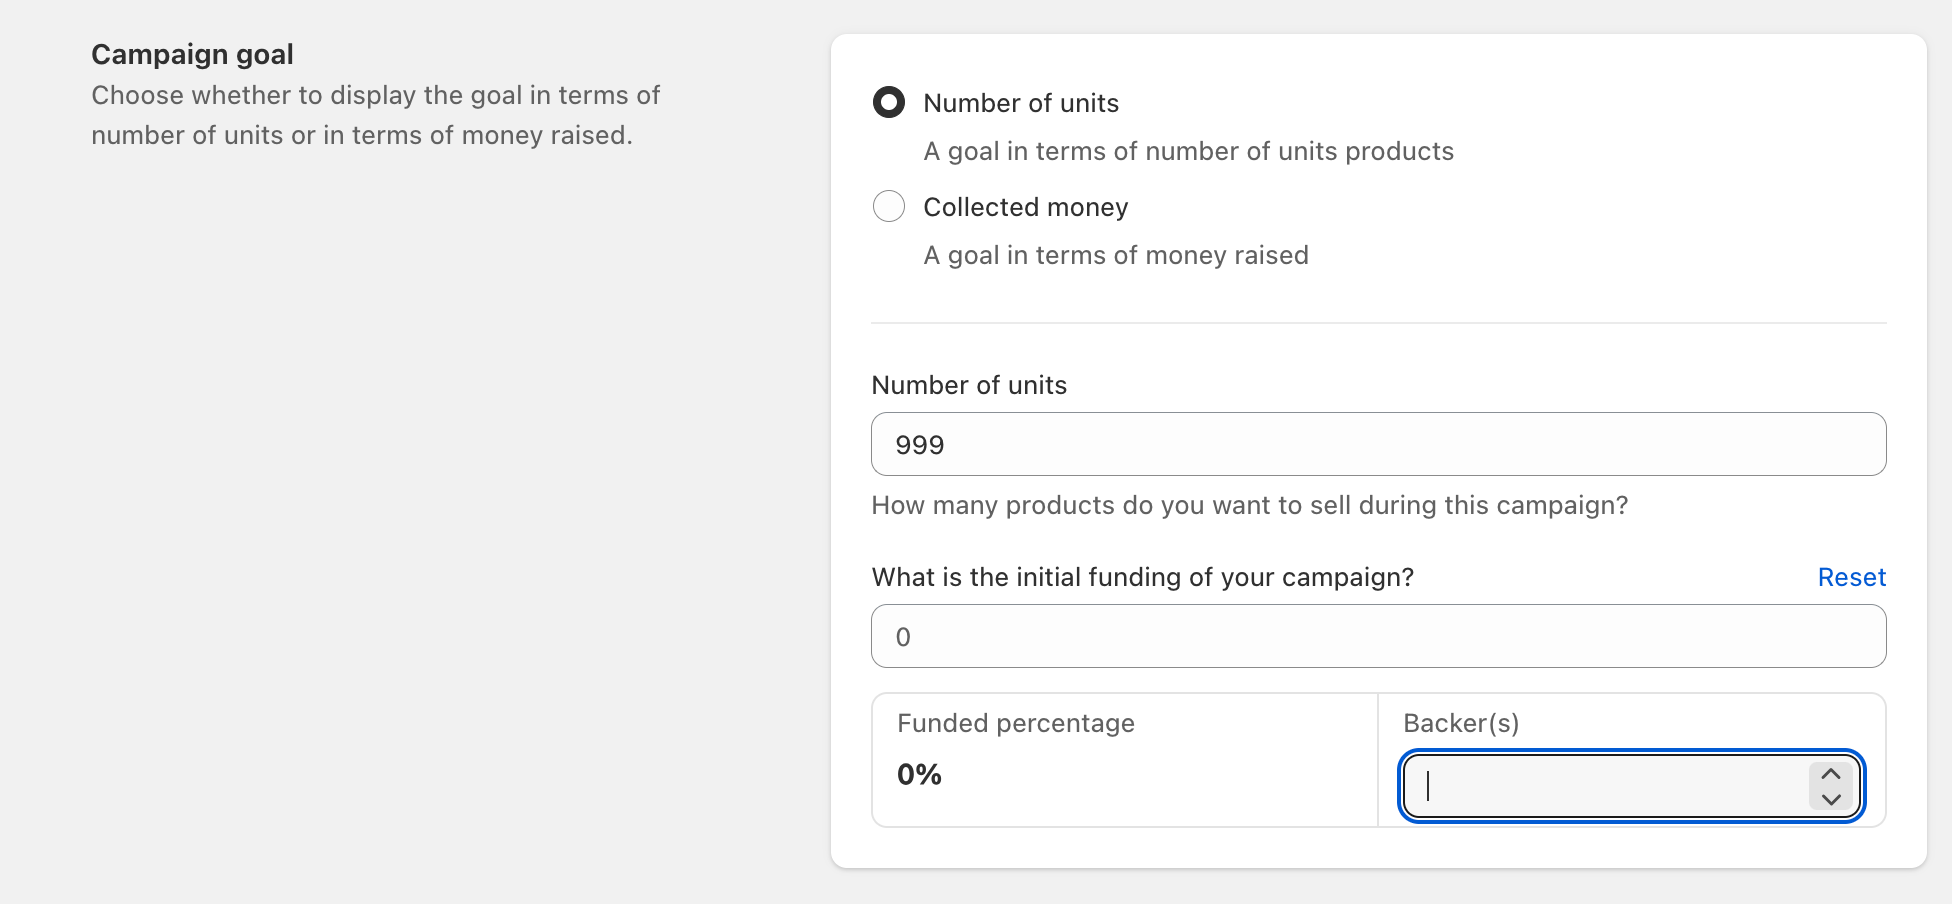Click the "Backer(s)" label text
Viewport: 1952px width, 904px height.
(x=1460, y=723)
